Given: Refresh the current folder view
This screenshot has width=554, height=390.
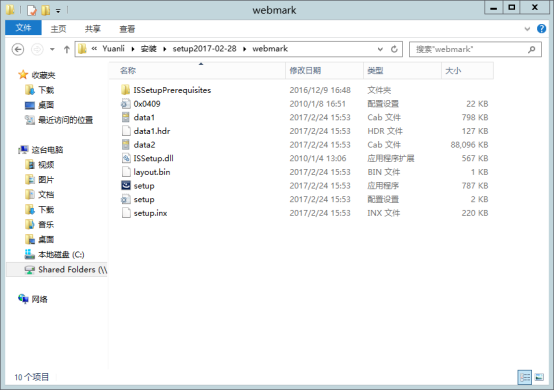Looking at the screenshot, I should coord(394,49).
